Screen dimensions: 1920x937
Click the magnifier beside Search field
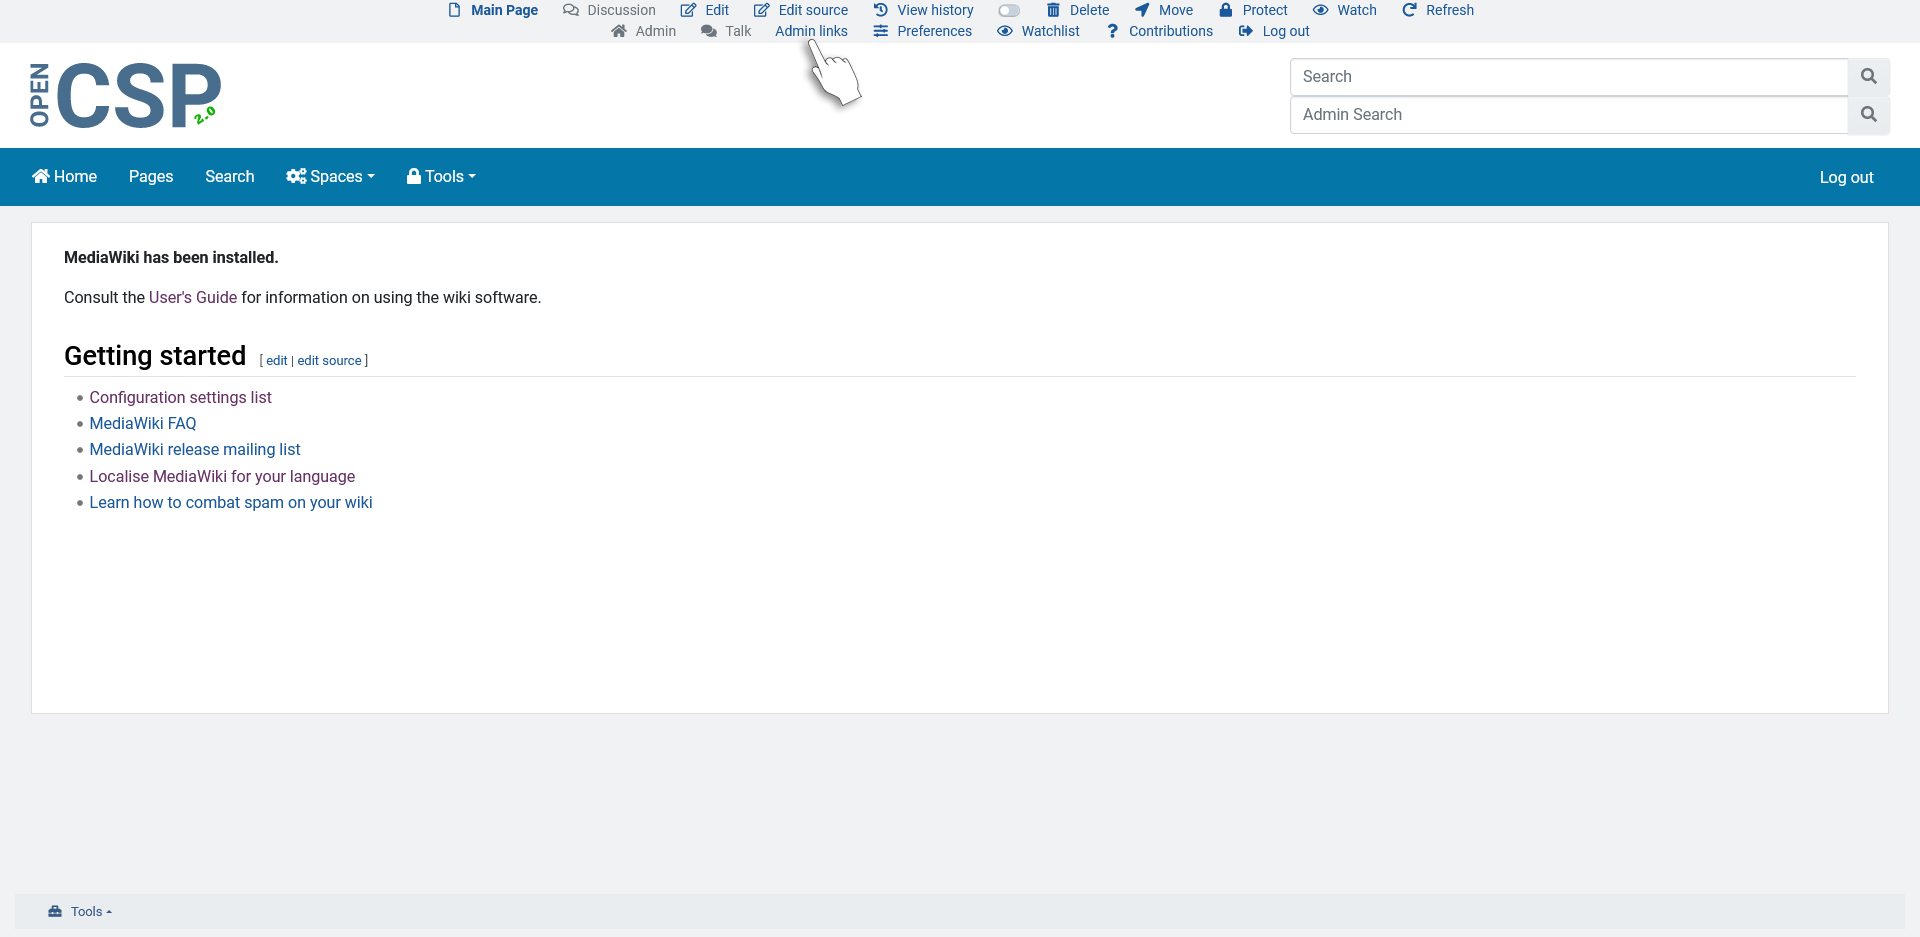tap(1868, 77)
